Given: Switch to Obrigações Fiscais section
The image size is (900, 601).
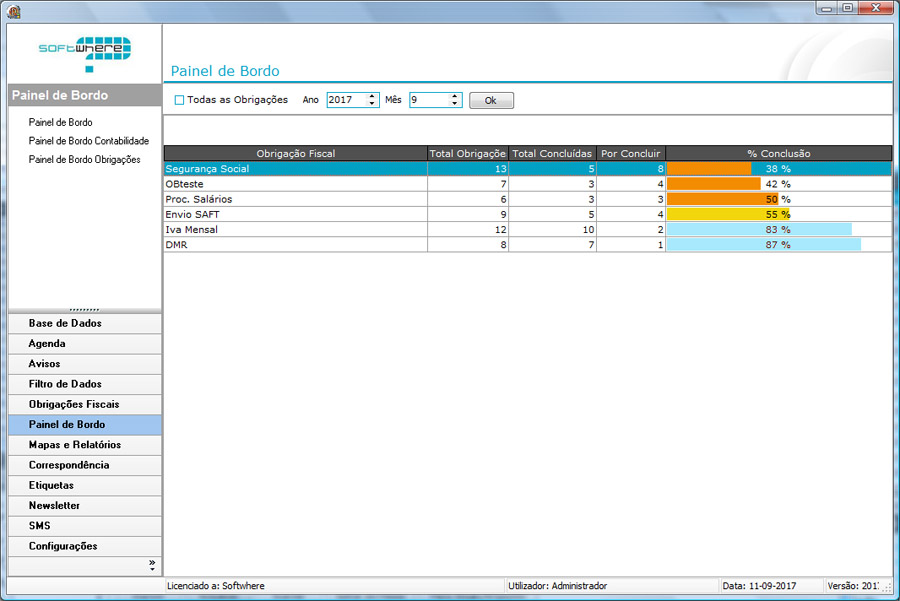Looking at the screenshot, I should (74, 404).
